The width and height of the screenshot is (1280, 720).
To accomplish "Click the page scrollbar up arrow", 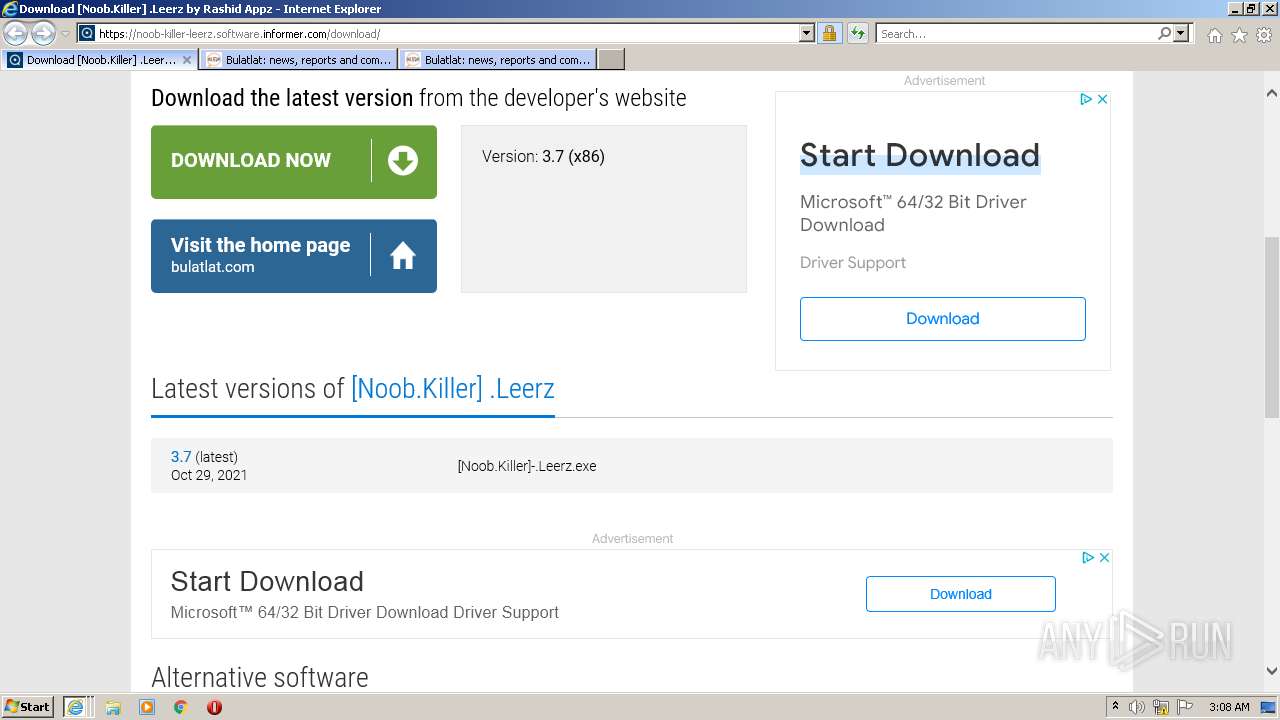I will click(x=1272, y=93).
